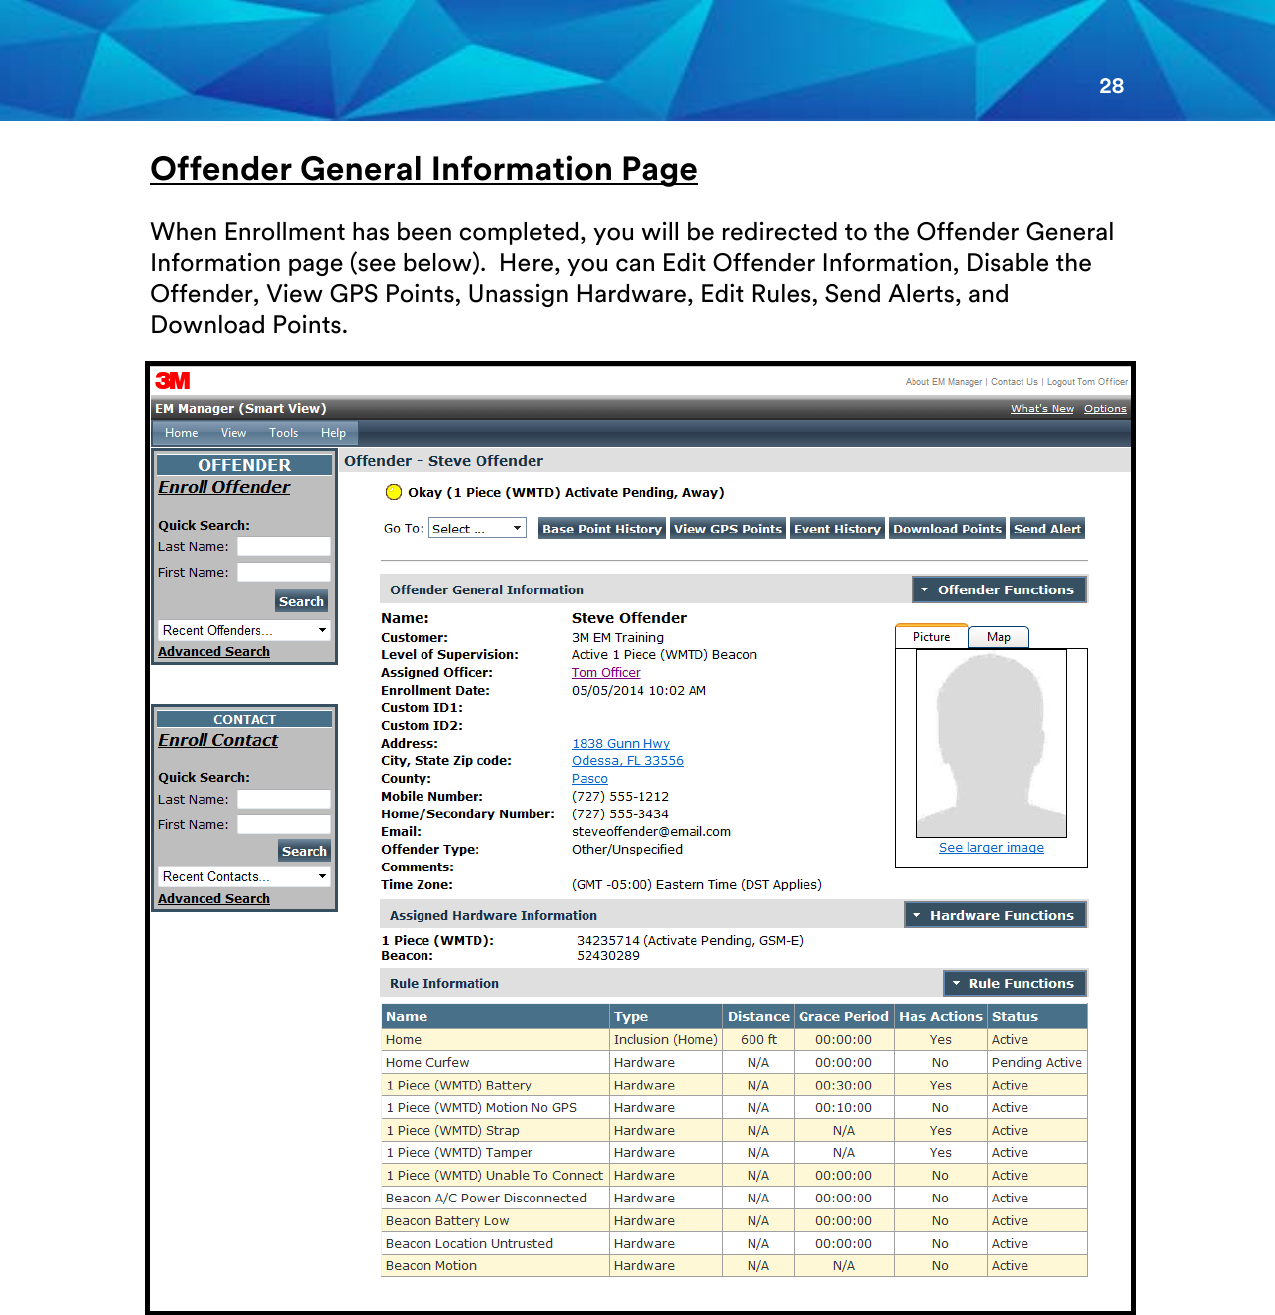
Task: Click Search in the Contact panel
Action: point(304,851)
